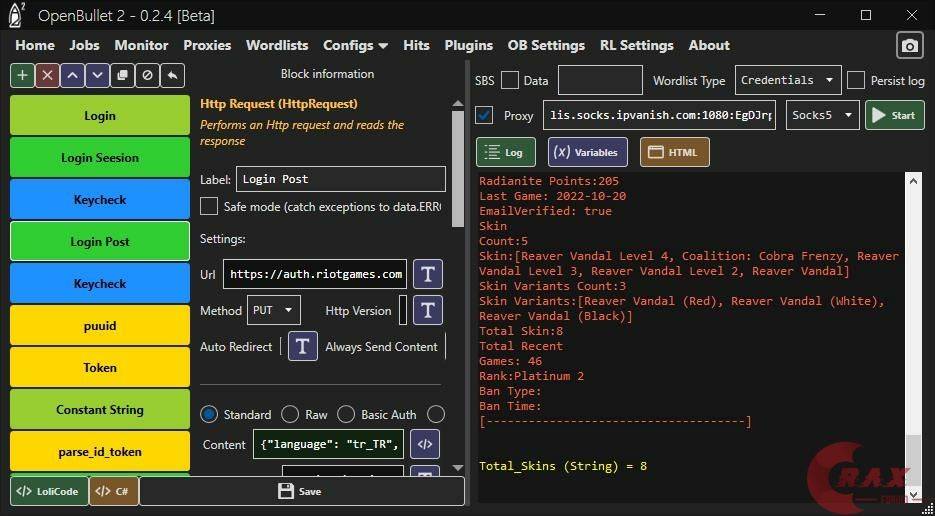Click the Url input field
Image resolution: width=935 pixels, height=516 pixels.
coord(315,274)
